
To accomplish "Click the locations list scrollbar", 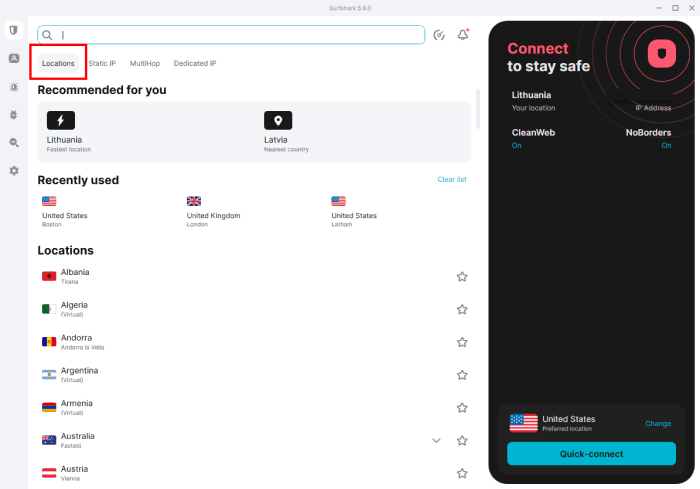I will coord(478,109).
